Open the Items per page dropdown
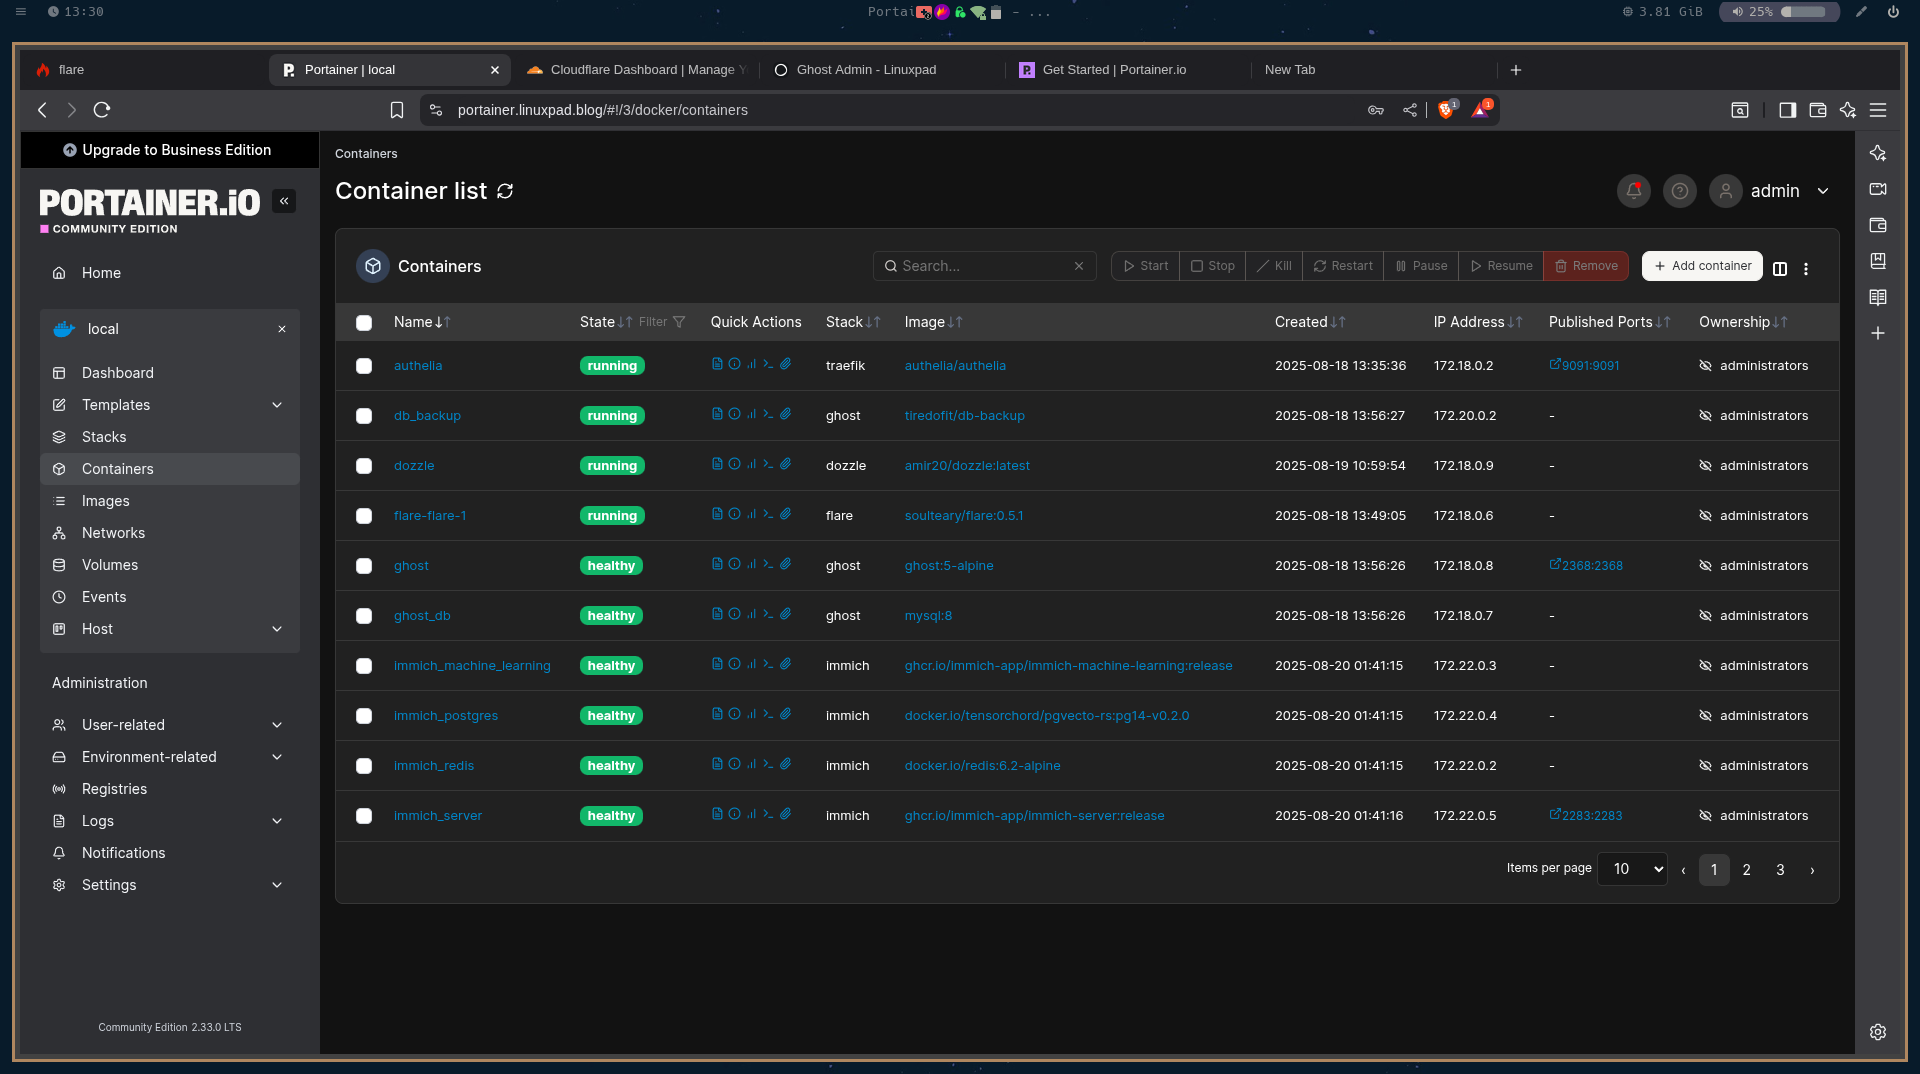The image size is (1920, 1074). [x=1632, y=869]
